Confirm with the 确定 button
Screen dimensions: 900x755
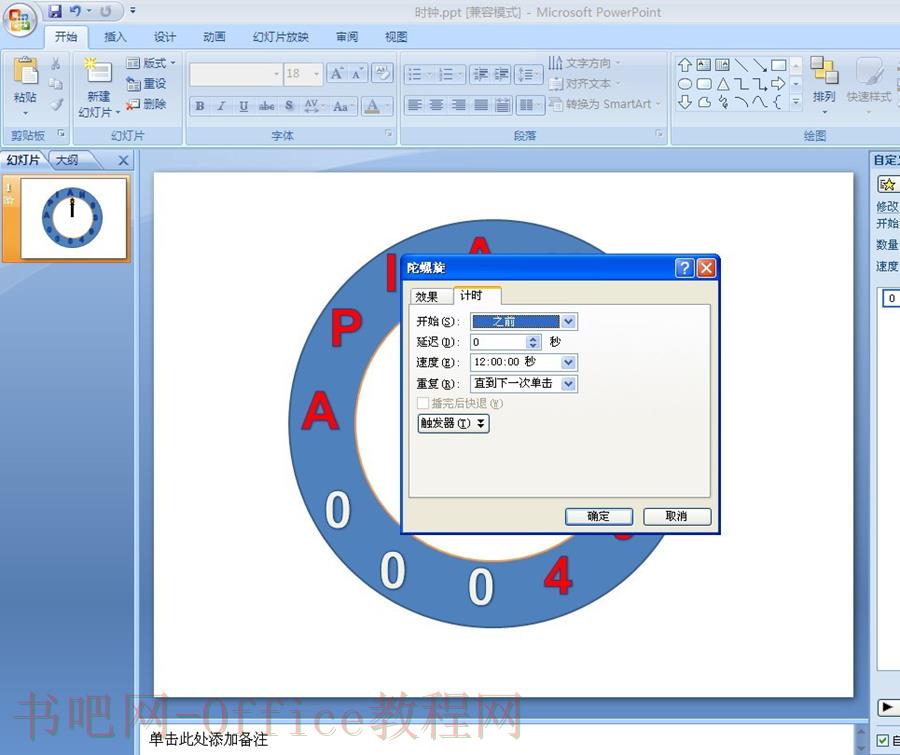pos(599,516)
